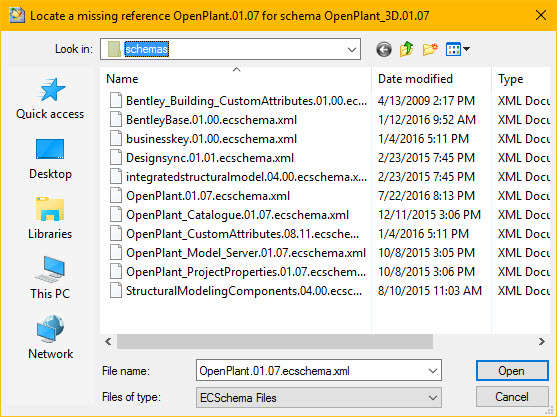
Task: Open Network in the sidebar
Action: [x=50, y=337]
